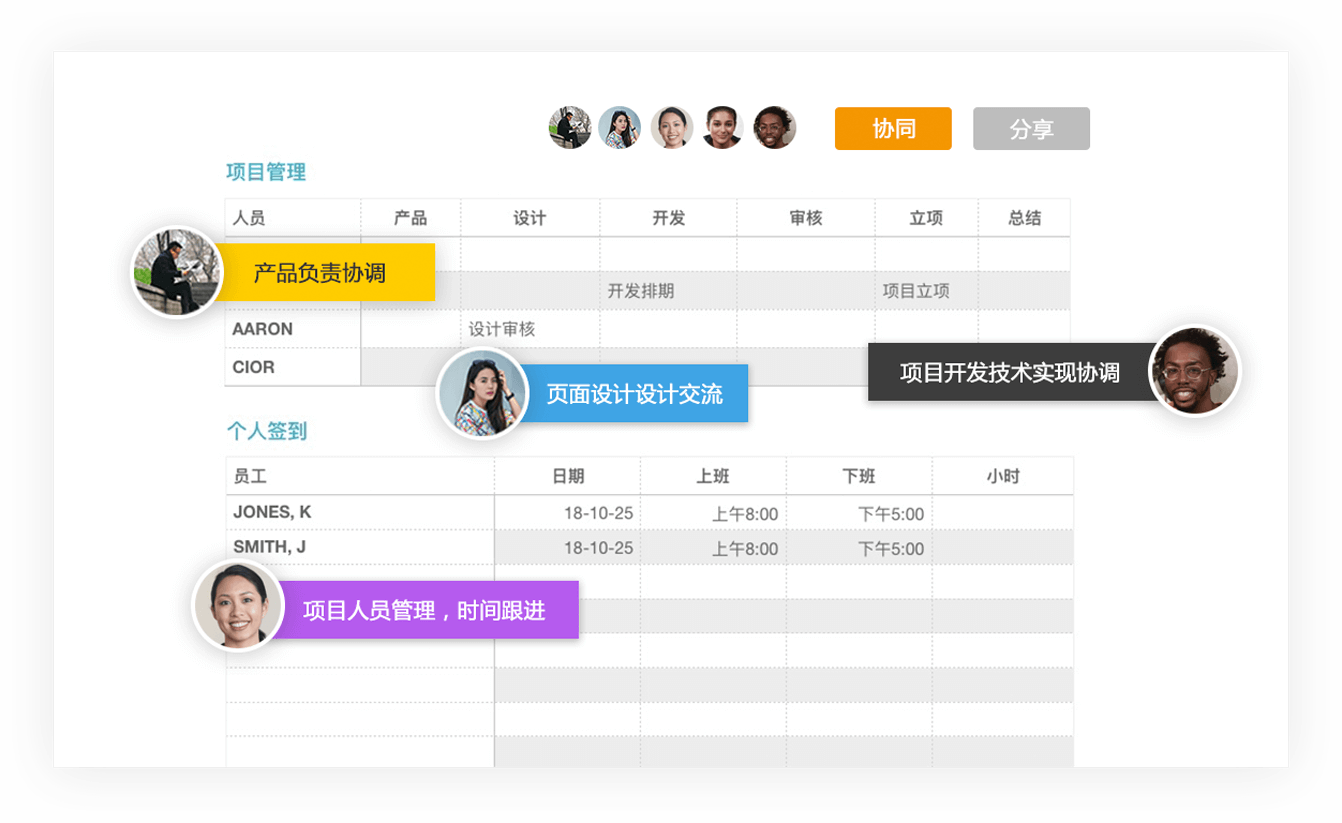
Task: Click the 设计审核 entry in AARON's row
Action: point(502,328)
